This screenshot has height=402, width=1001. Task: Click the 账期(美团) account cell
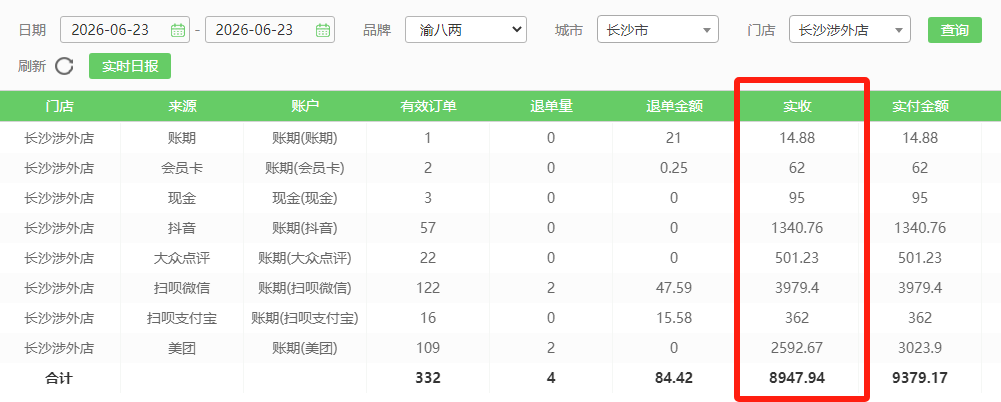305,348
